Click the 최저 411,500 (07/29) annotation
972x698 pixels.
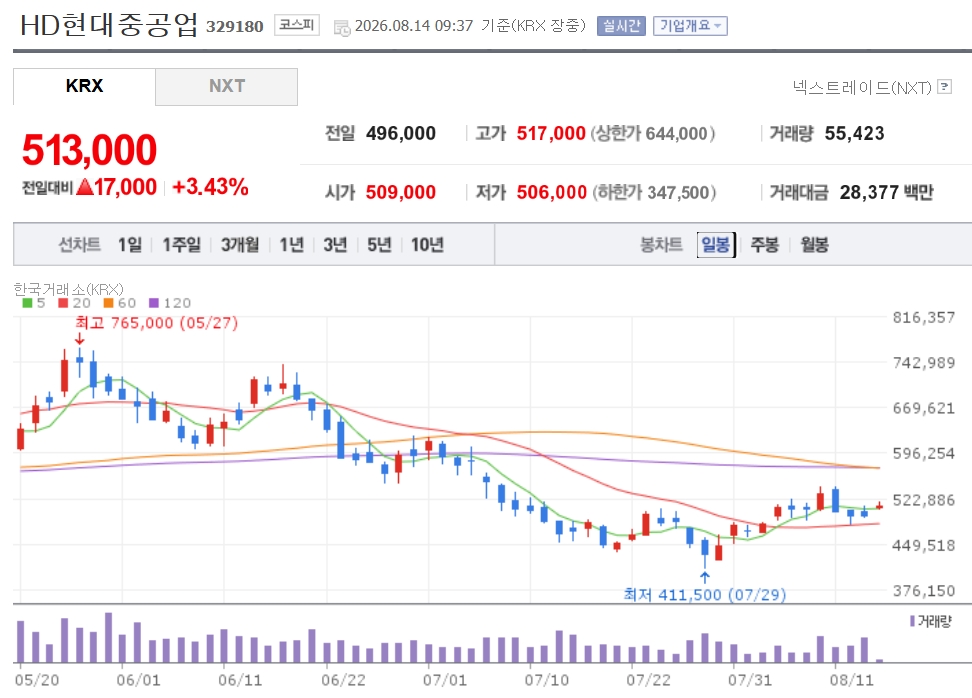[x=705, y=594]
